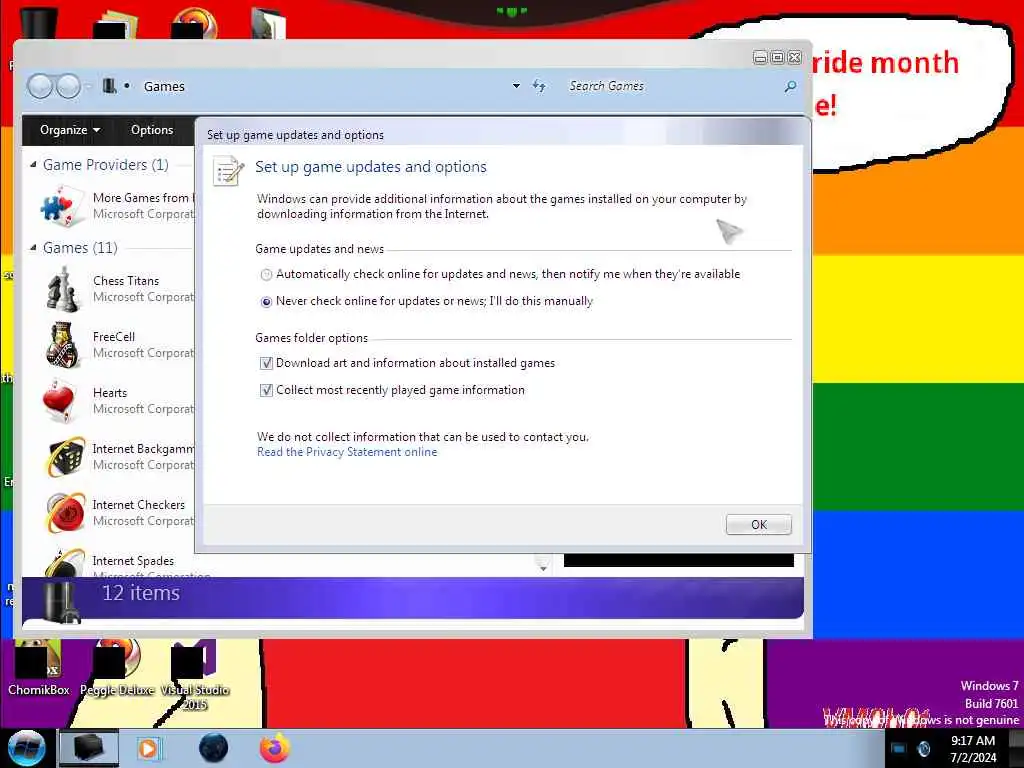This screenshot has width=1024, height=768.
Task: Click the 12 items status text
Action: pos(141,593)
